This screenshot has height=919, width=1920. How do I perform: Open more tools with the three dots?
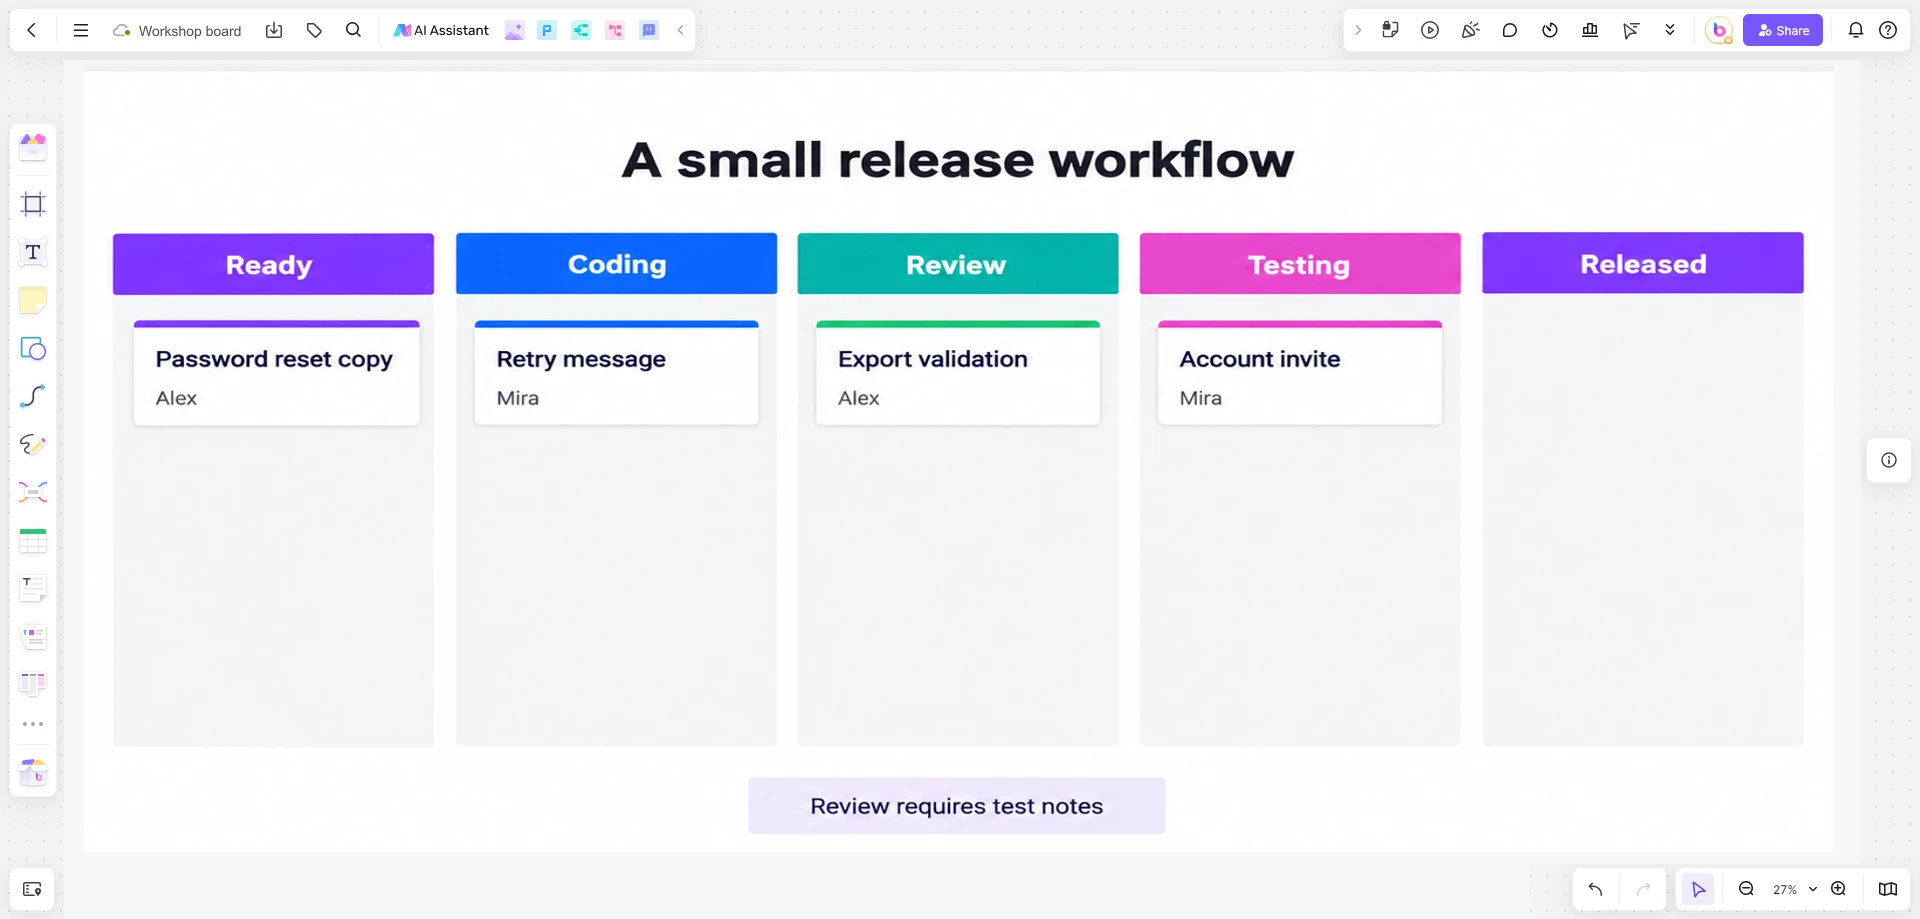[x=33, y=724]
